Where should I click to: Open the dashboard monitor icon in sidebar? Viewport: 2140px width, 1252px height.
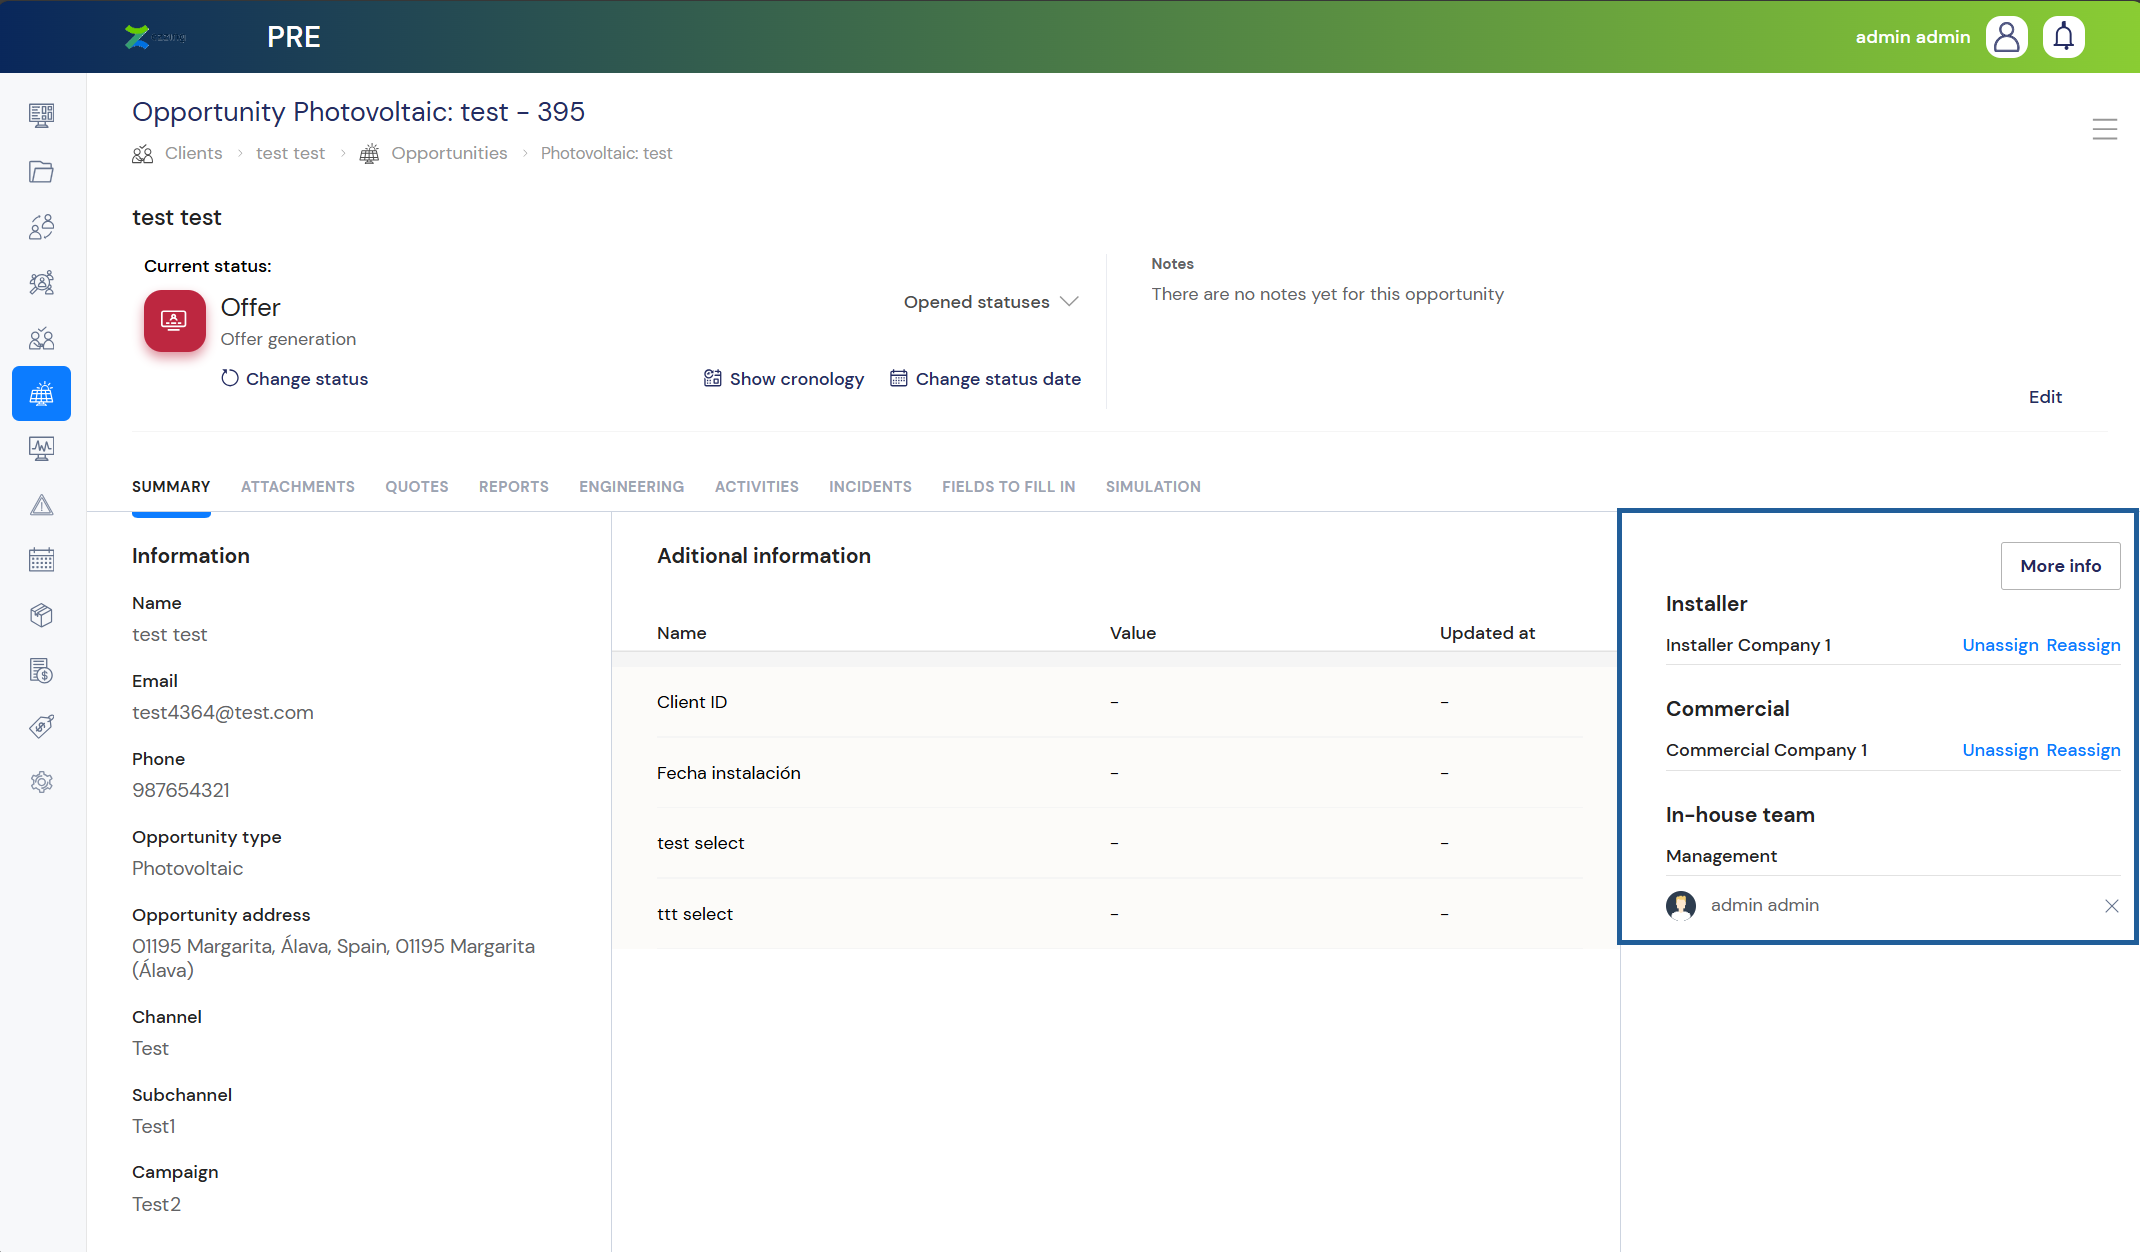[41, 115]
